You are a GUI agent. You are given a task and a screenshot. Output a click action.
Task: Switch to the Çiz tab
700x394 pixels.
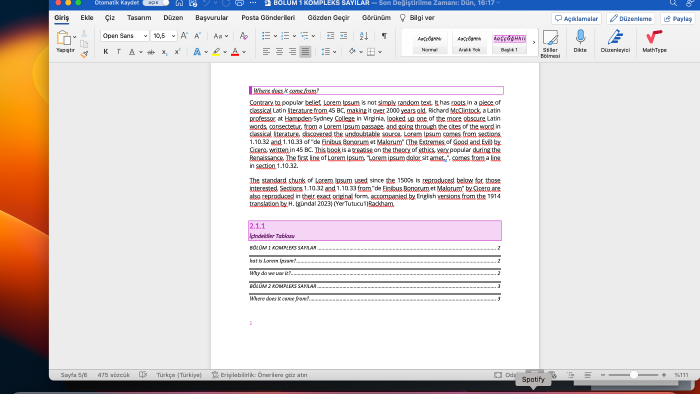pos(110,18)
